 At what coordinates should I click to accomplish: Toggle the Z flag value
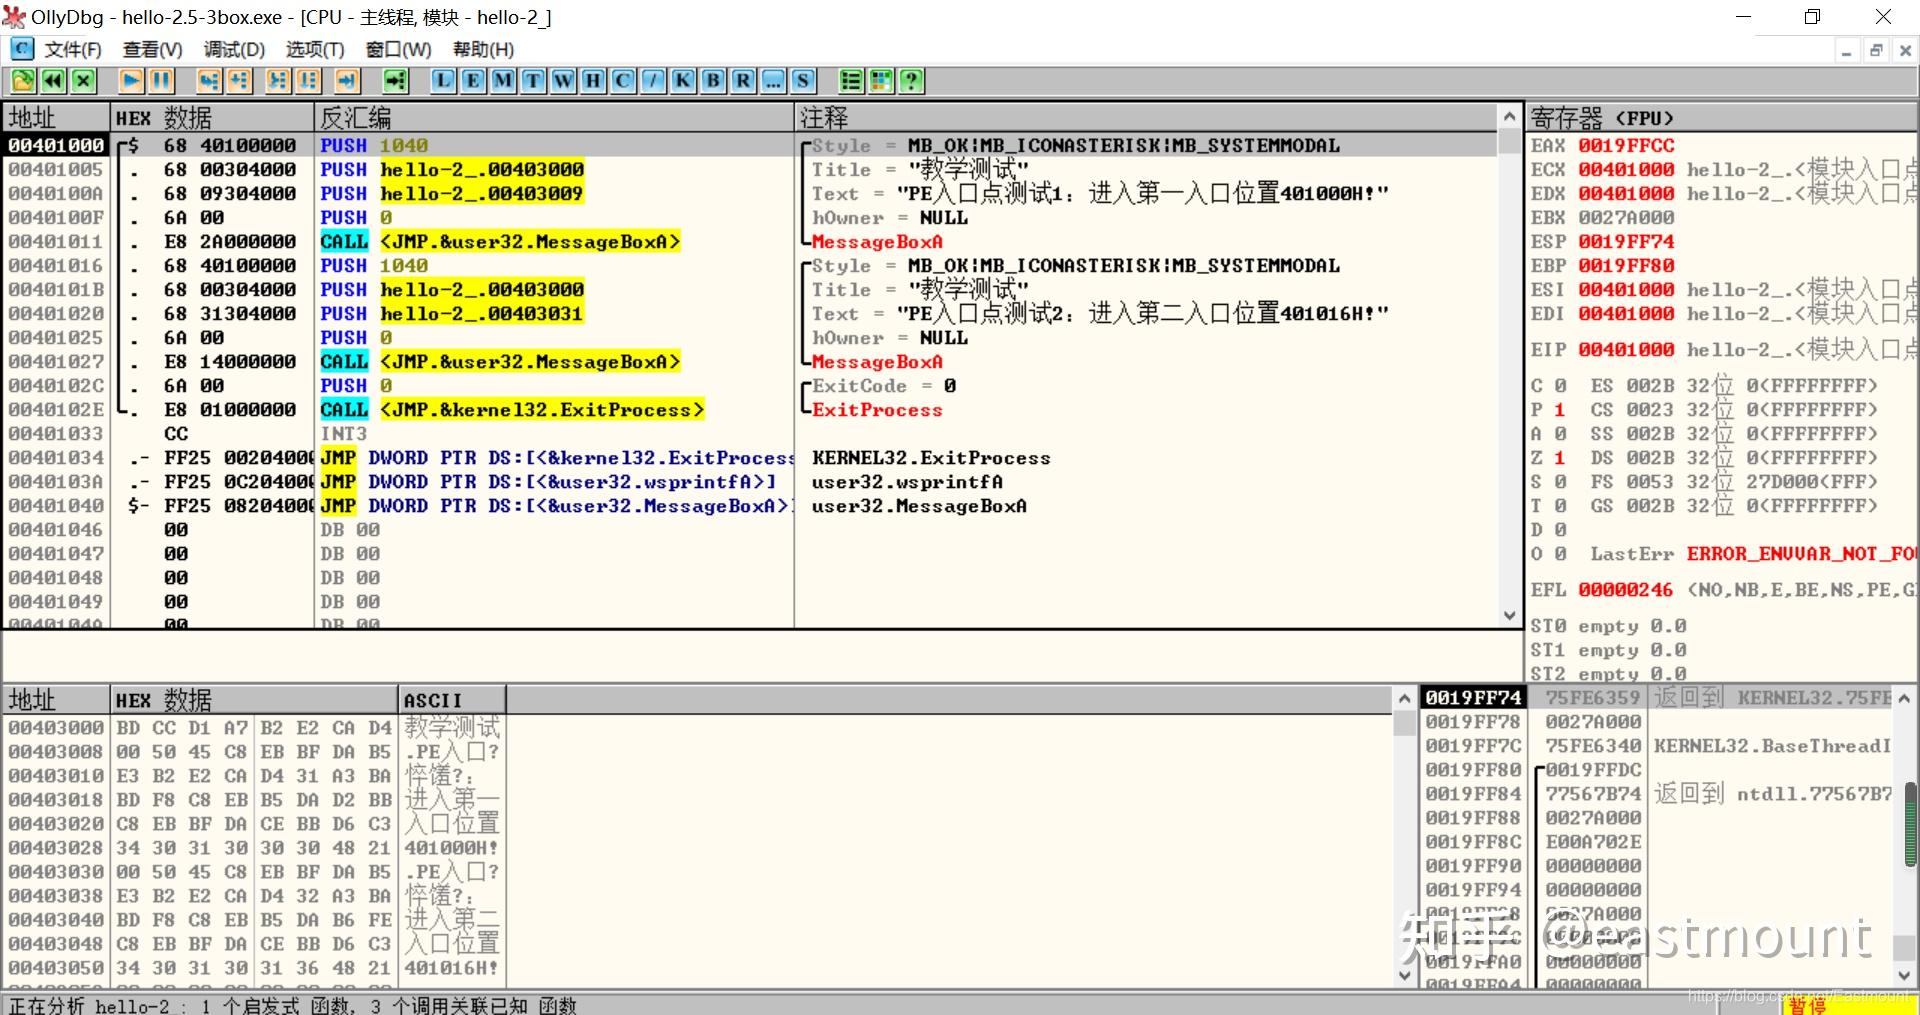(1559, 458)
